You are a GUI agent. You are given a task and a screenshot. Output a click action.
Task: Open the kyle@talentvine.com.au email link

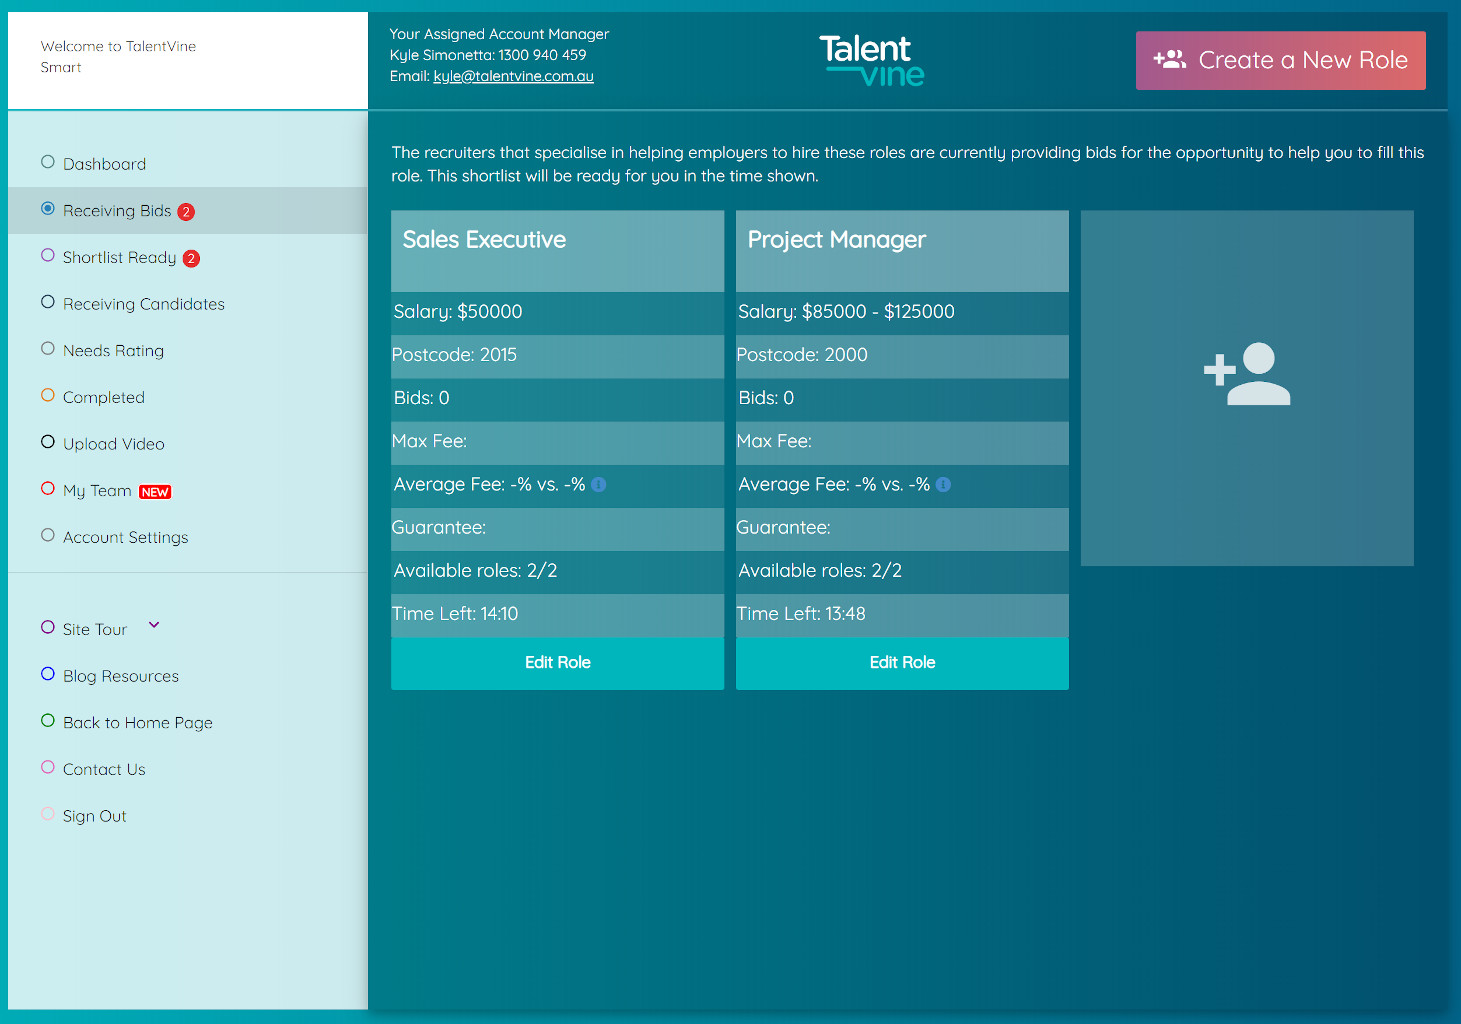click(x=513, y=77)
